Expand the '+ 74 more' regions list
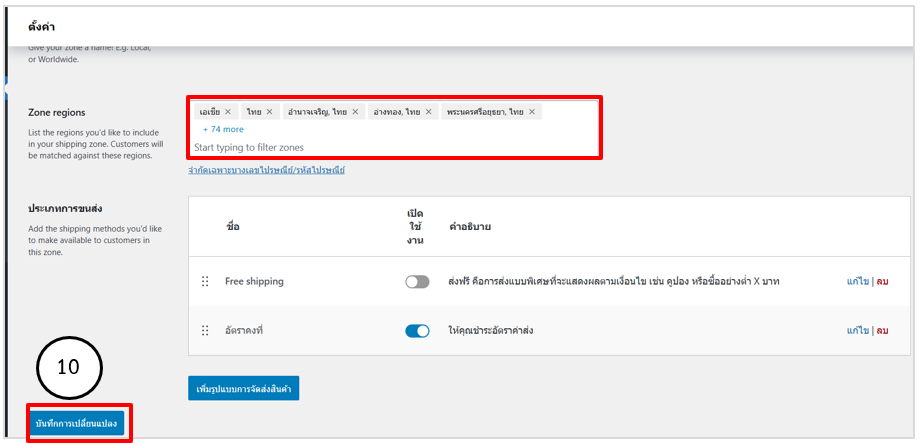The image size is (924, 444). (223, 129)
